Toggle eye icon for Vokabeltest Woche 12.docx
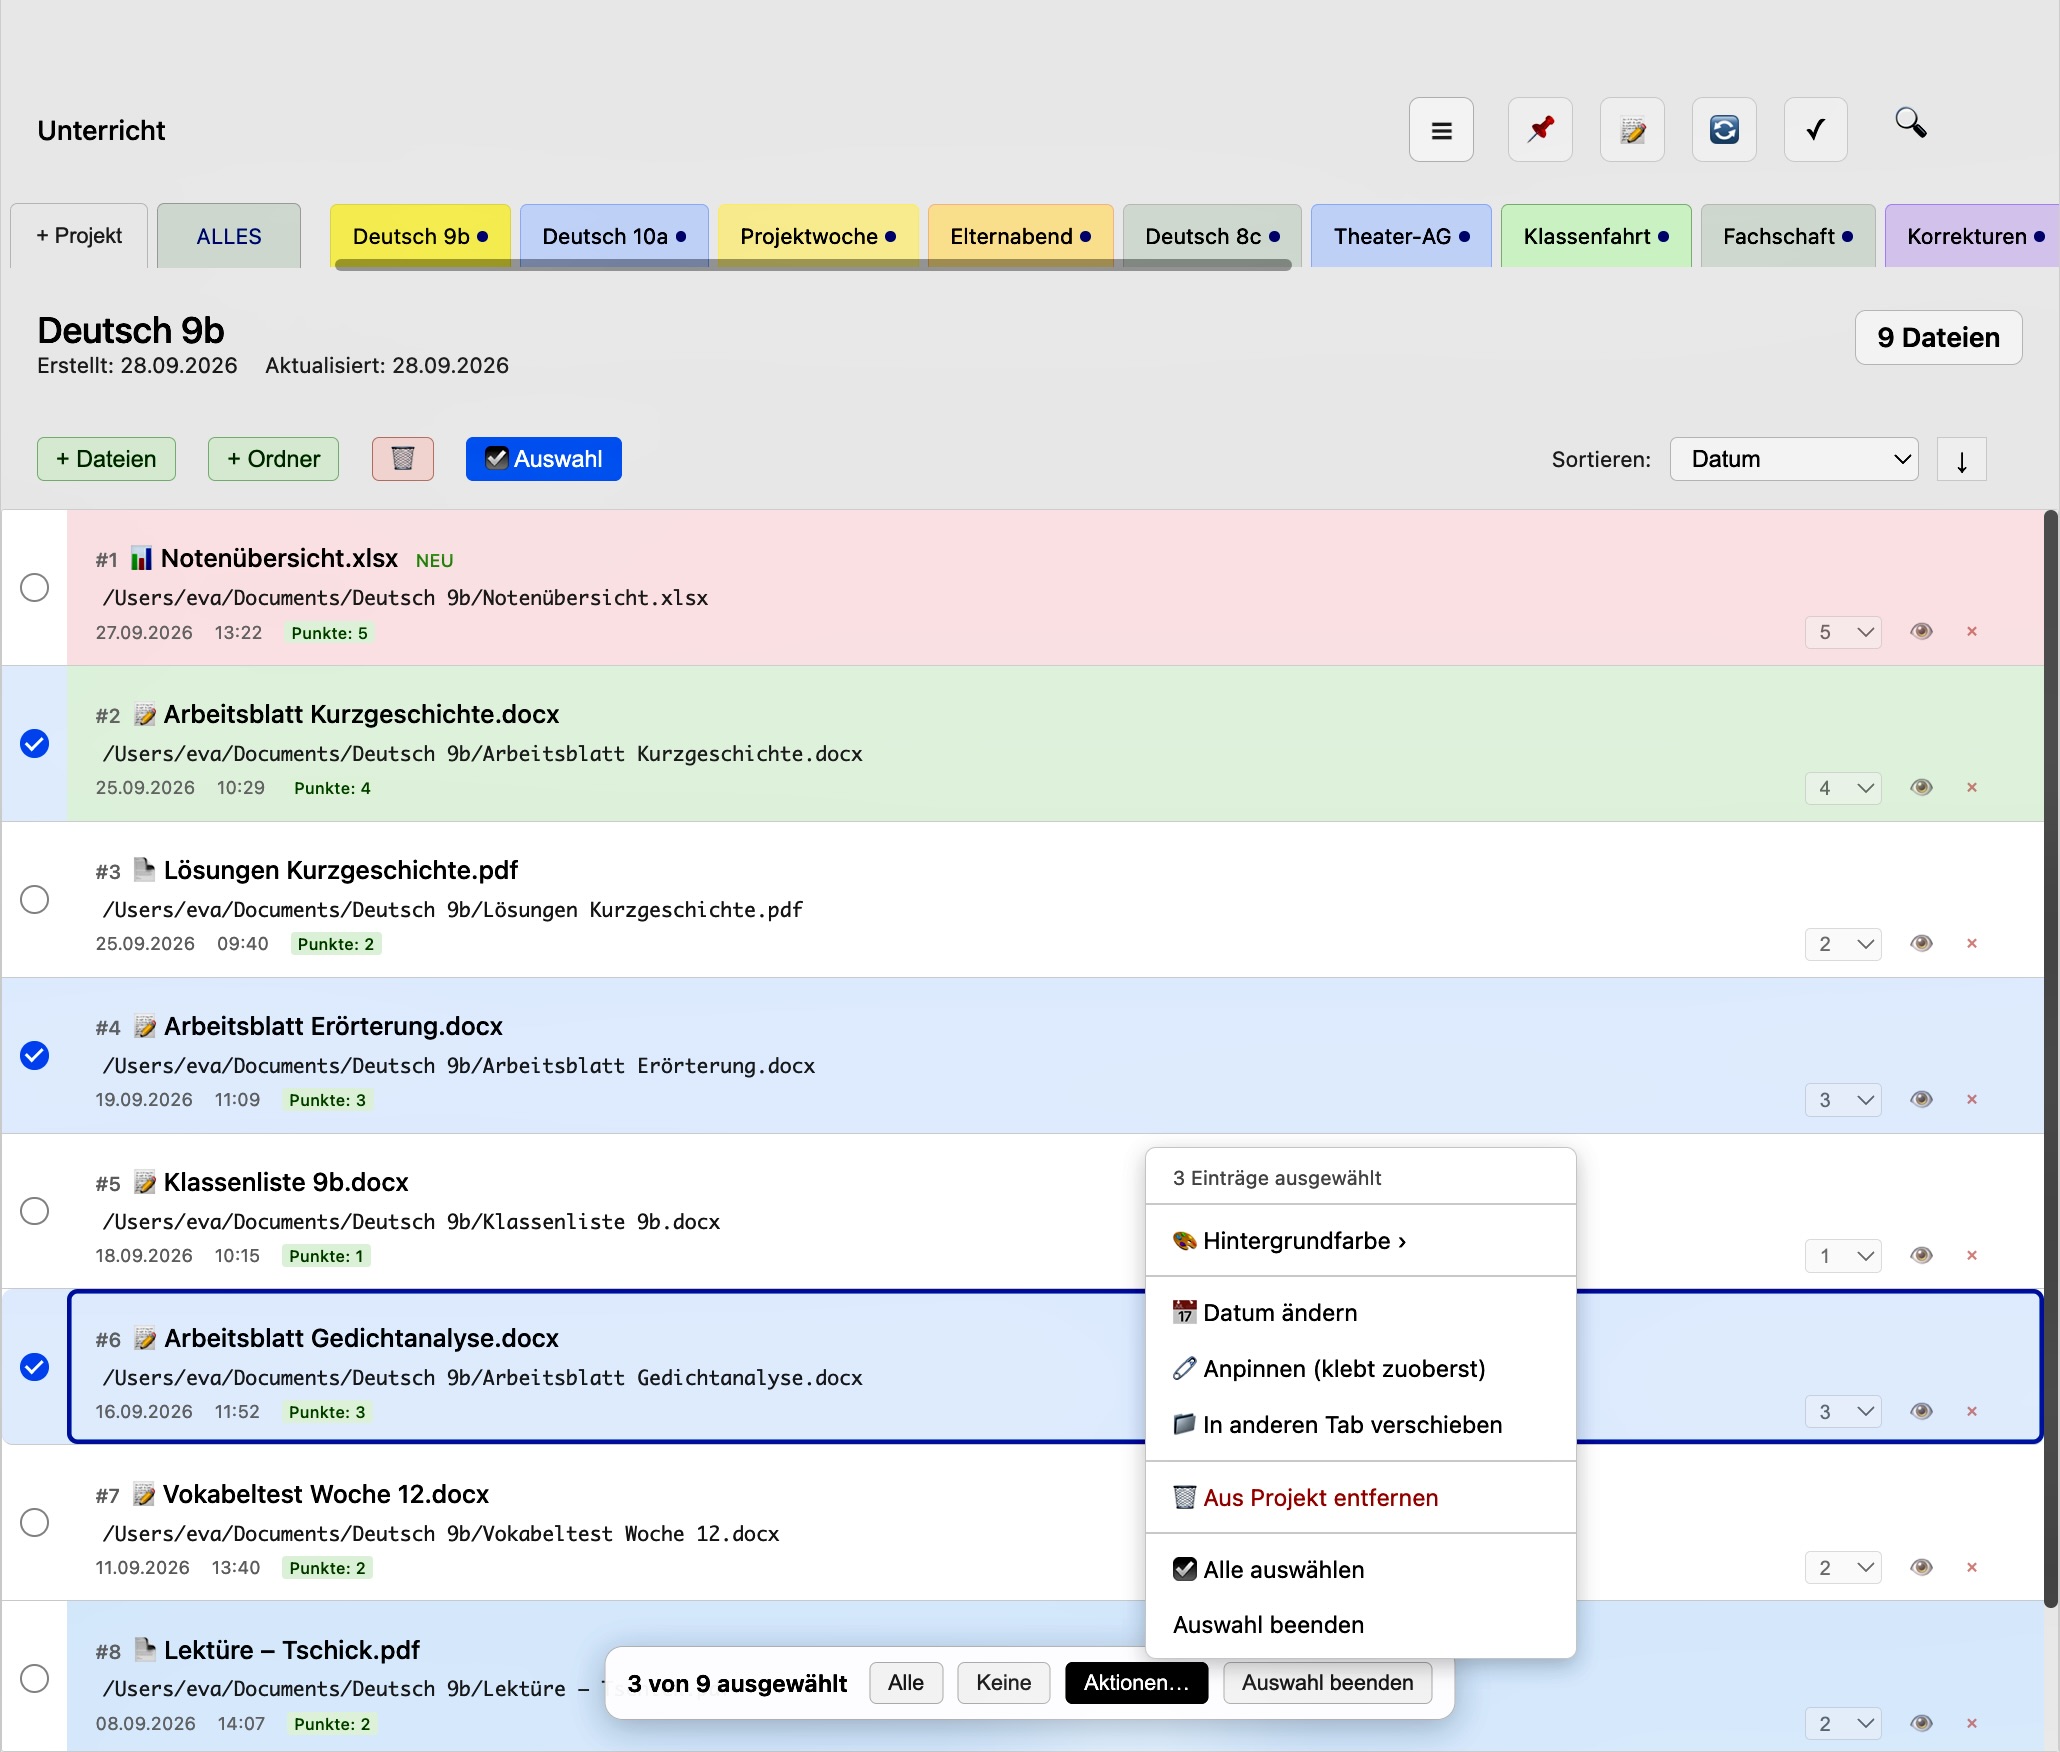Viewport: 2060px width, 1752px height. pos(1921,1567)
